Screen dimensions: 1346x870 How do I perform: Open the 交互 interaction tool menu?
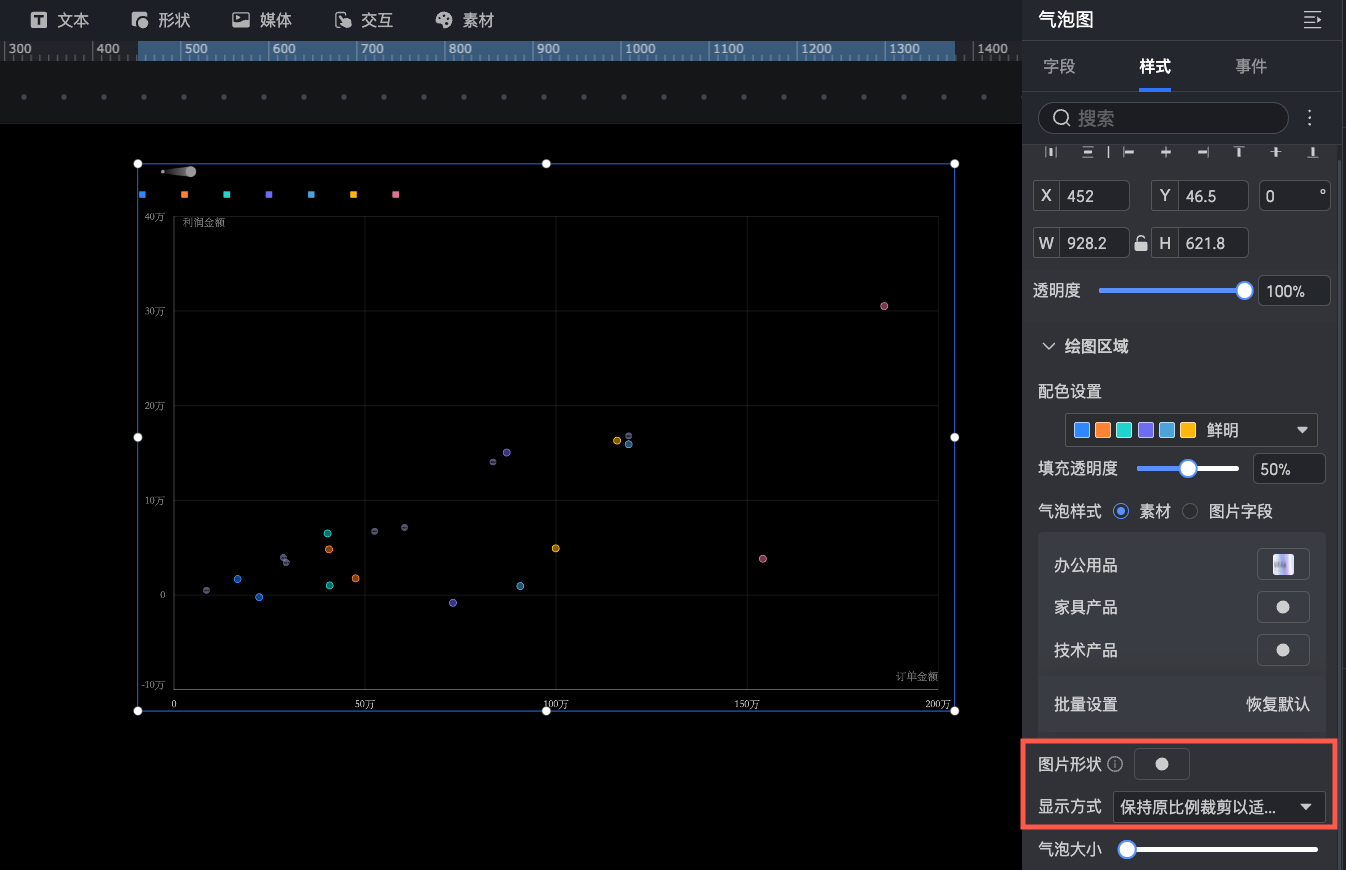coord(363,20)
